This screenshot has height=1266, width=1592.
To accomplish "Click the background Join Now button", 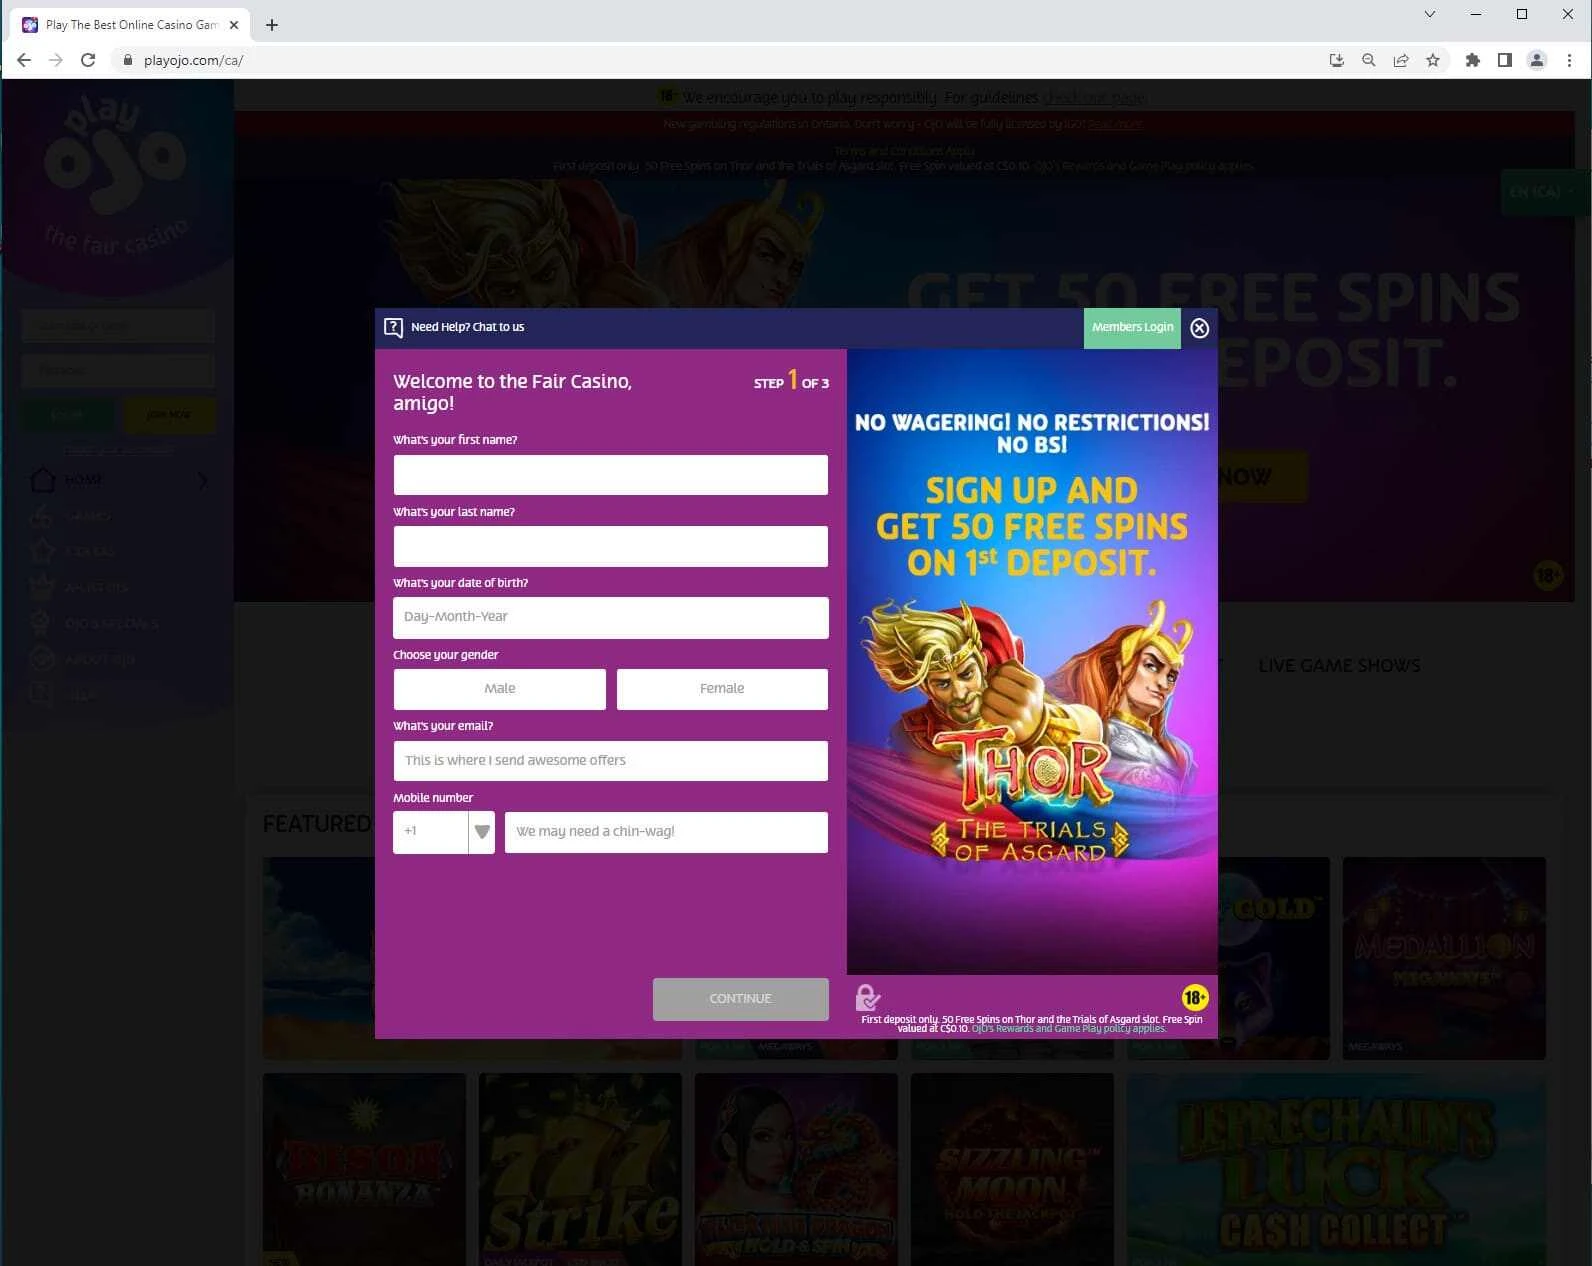I will click(x=169, y=415).
